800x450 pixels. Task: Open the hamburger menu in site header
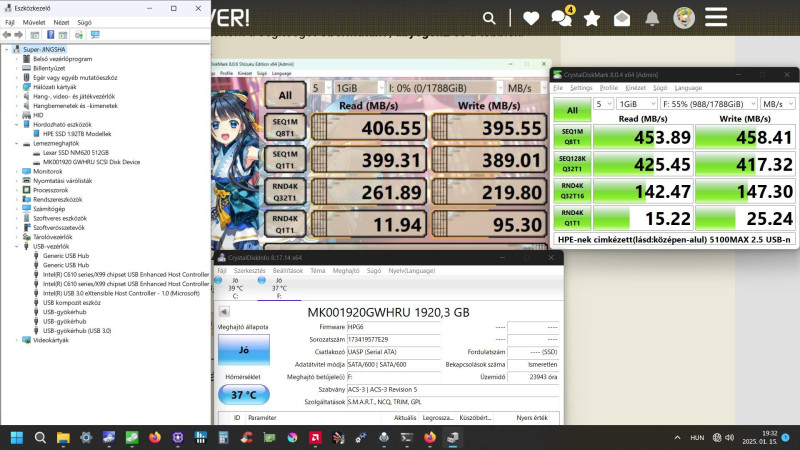tap(716, 17)
